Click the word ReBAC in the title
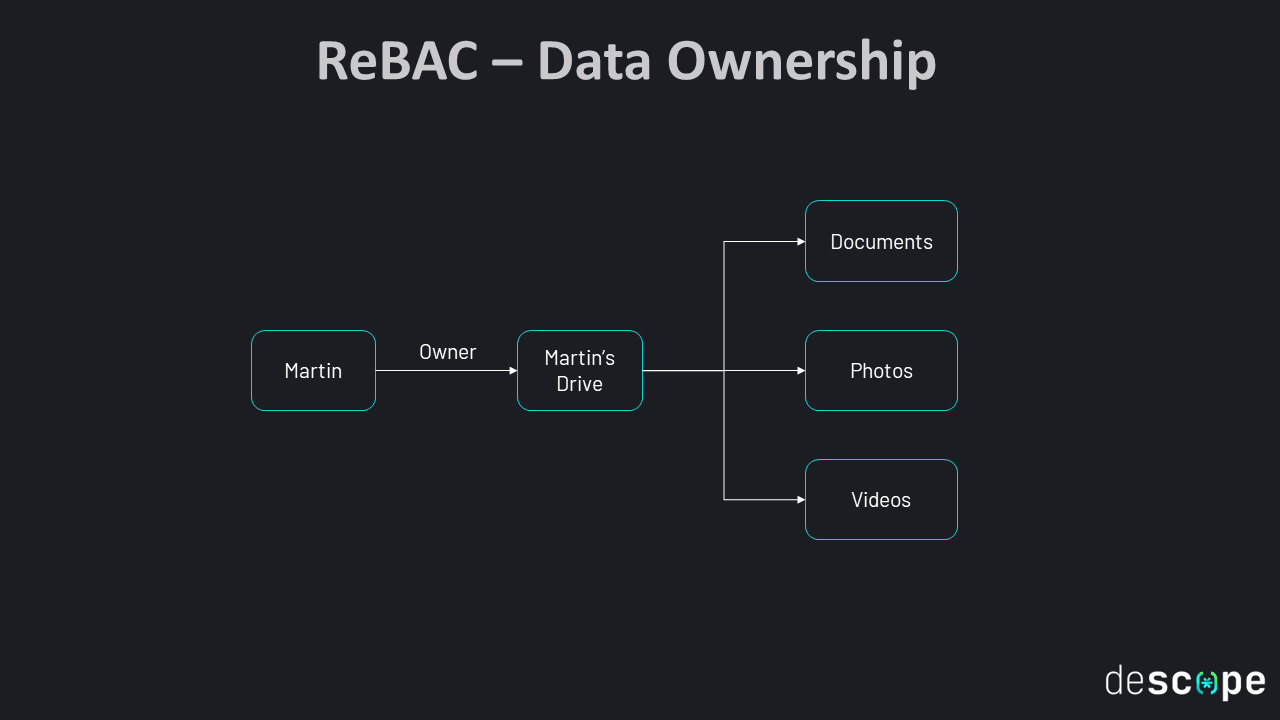 click(x=397, y=61)
